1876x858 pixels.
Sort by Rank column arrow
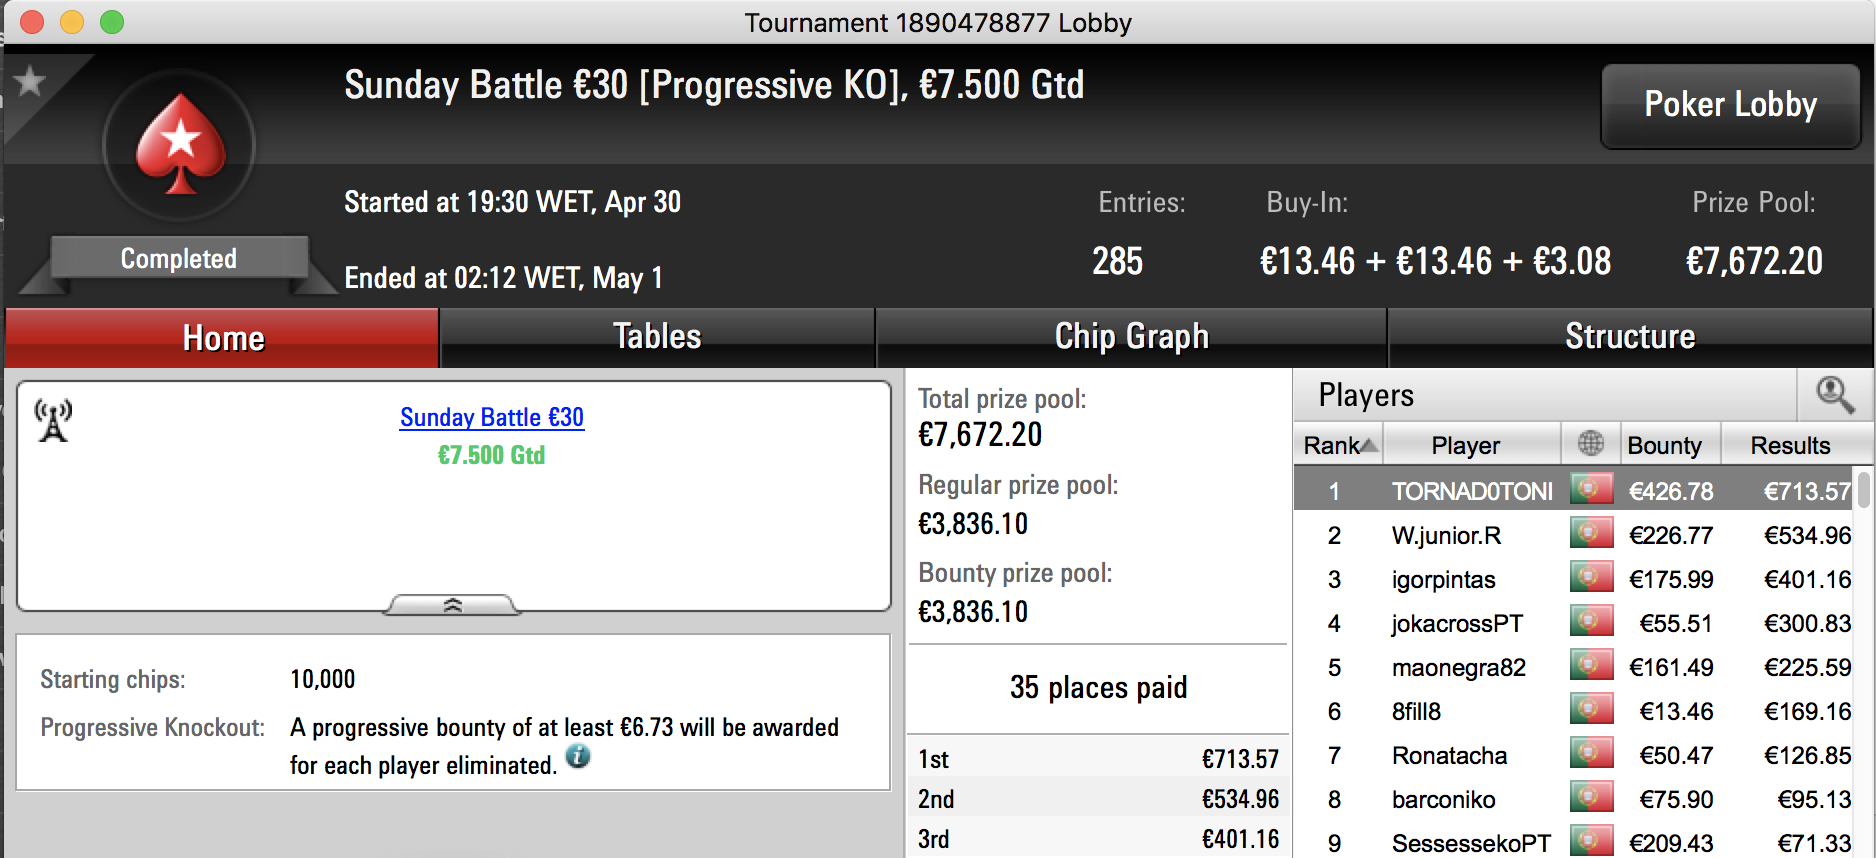point(1369,445)
